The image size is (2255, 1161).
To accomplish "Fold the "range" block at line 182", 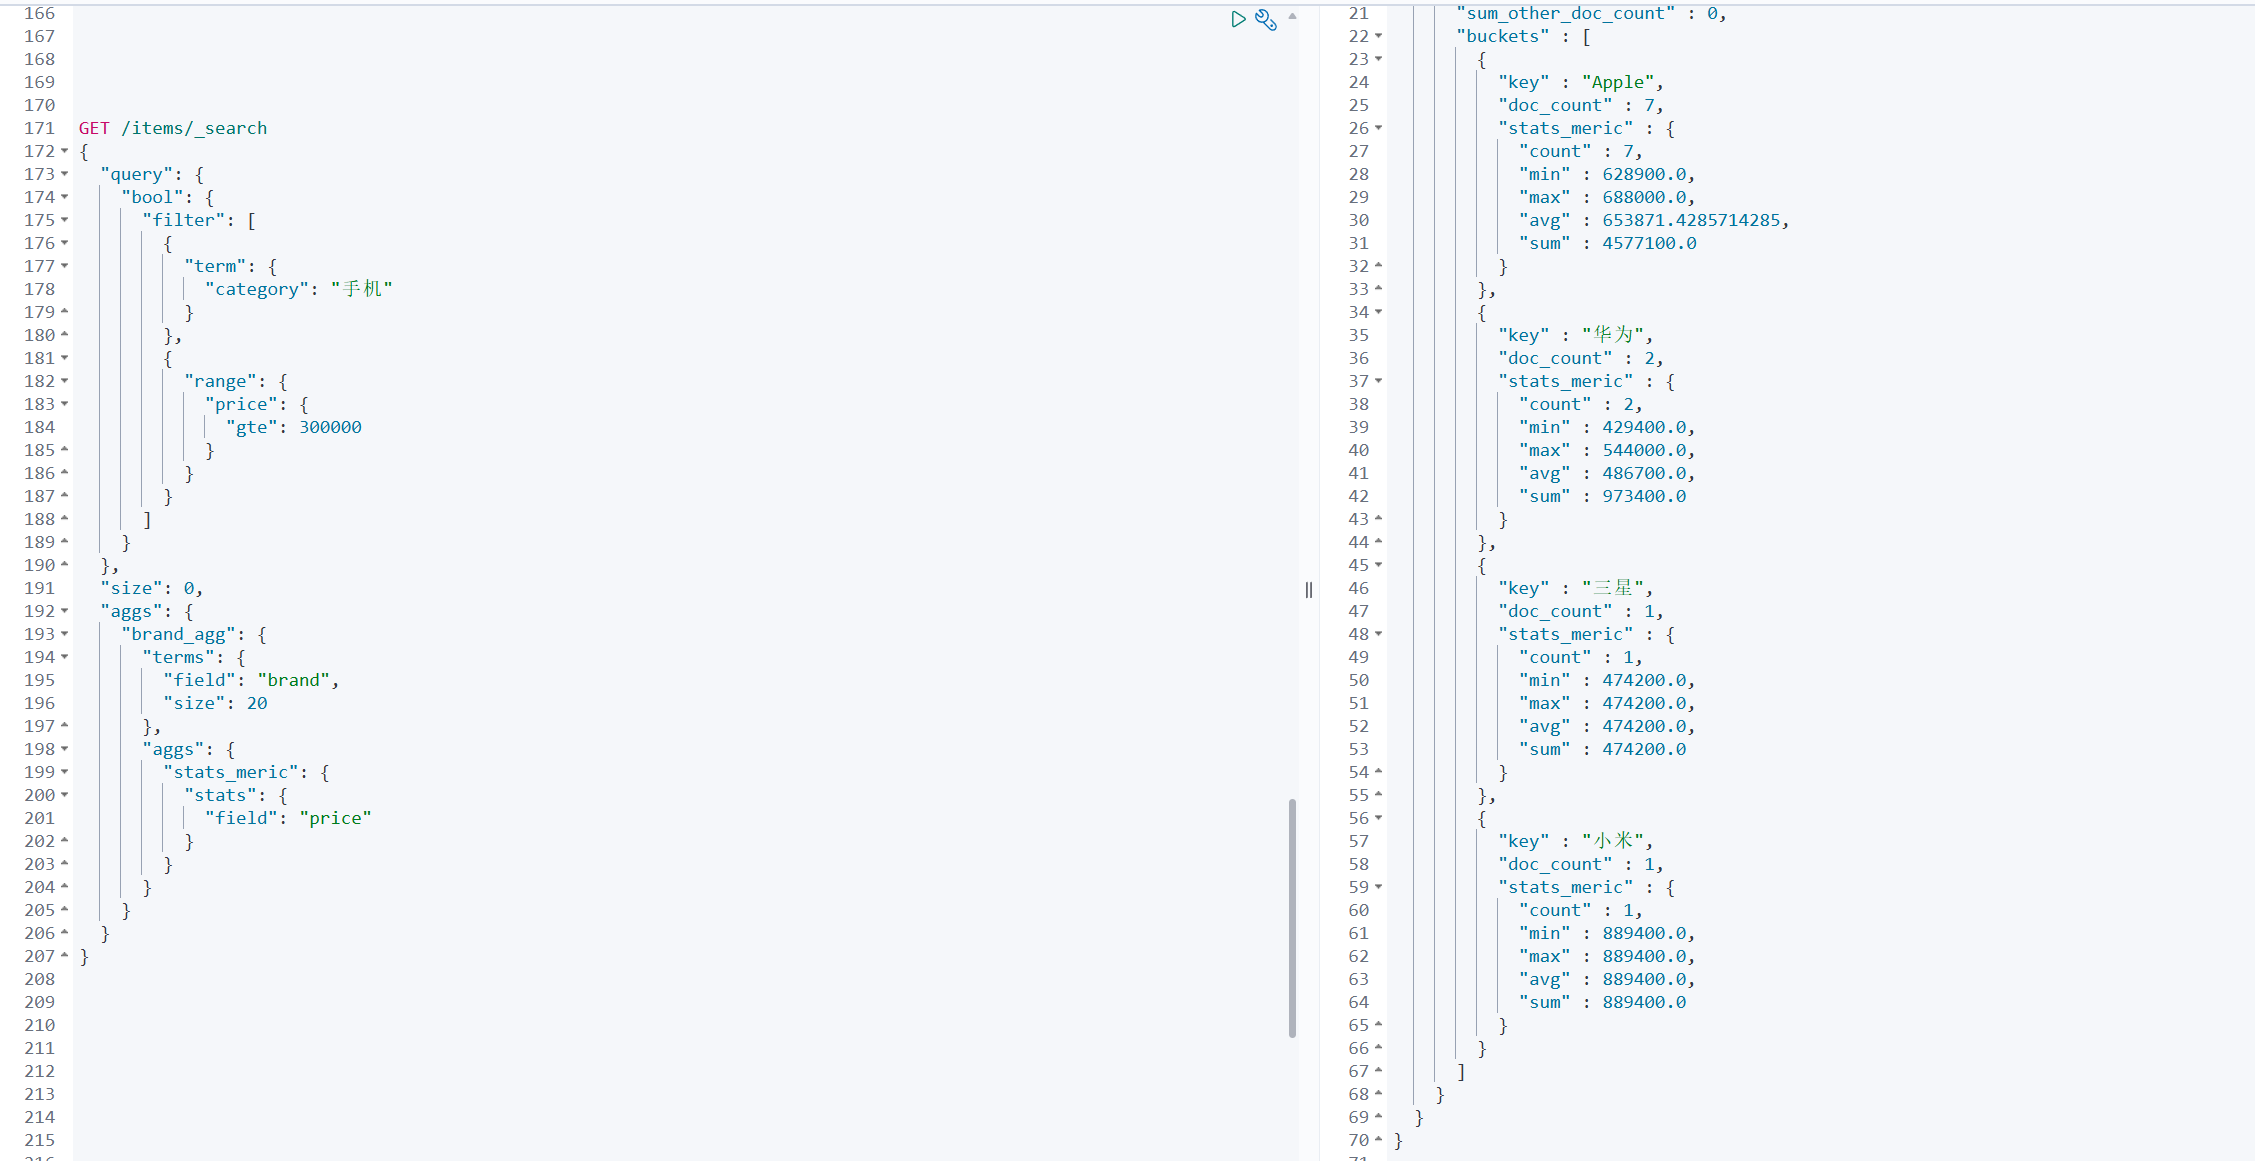I will [65, 381].
